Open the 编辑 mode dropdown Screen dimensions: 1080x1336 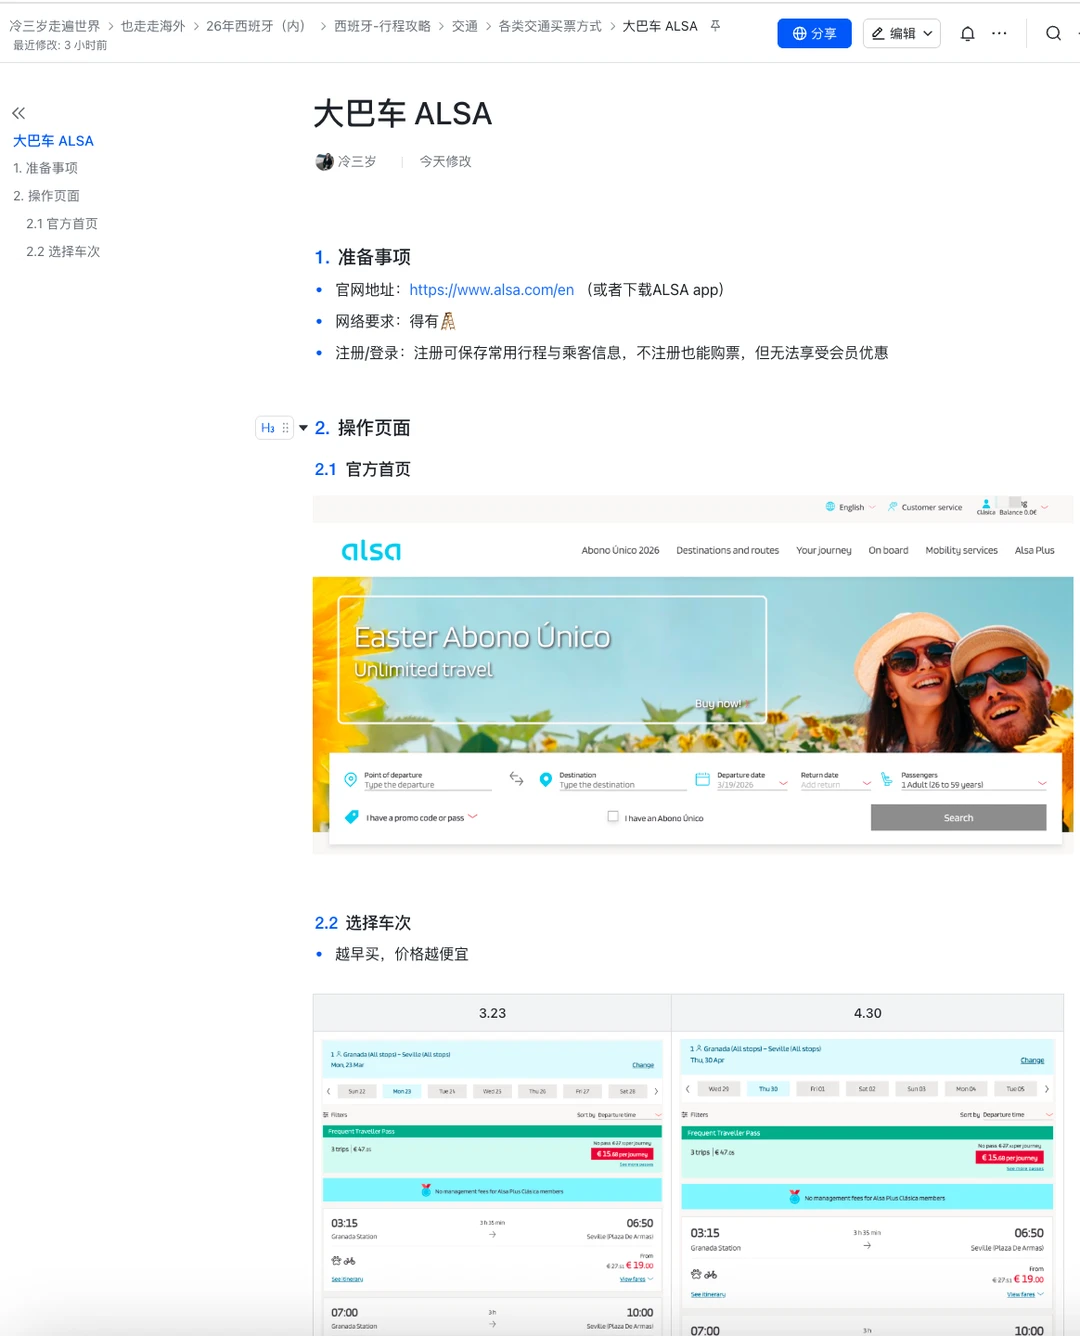click(x=901, y=33)
